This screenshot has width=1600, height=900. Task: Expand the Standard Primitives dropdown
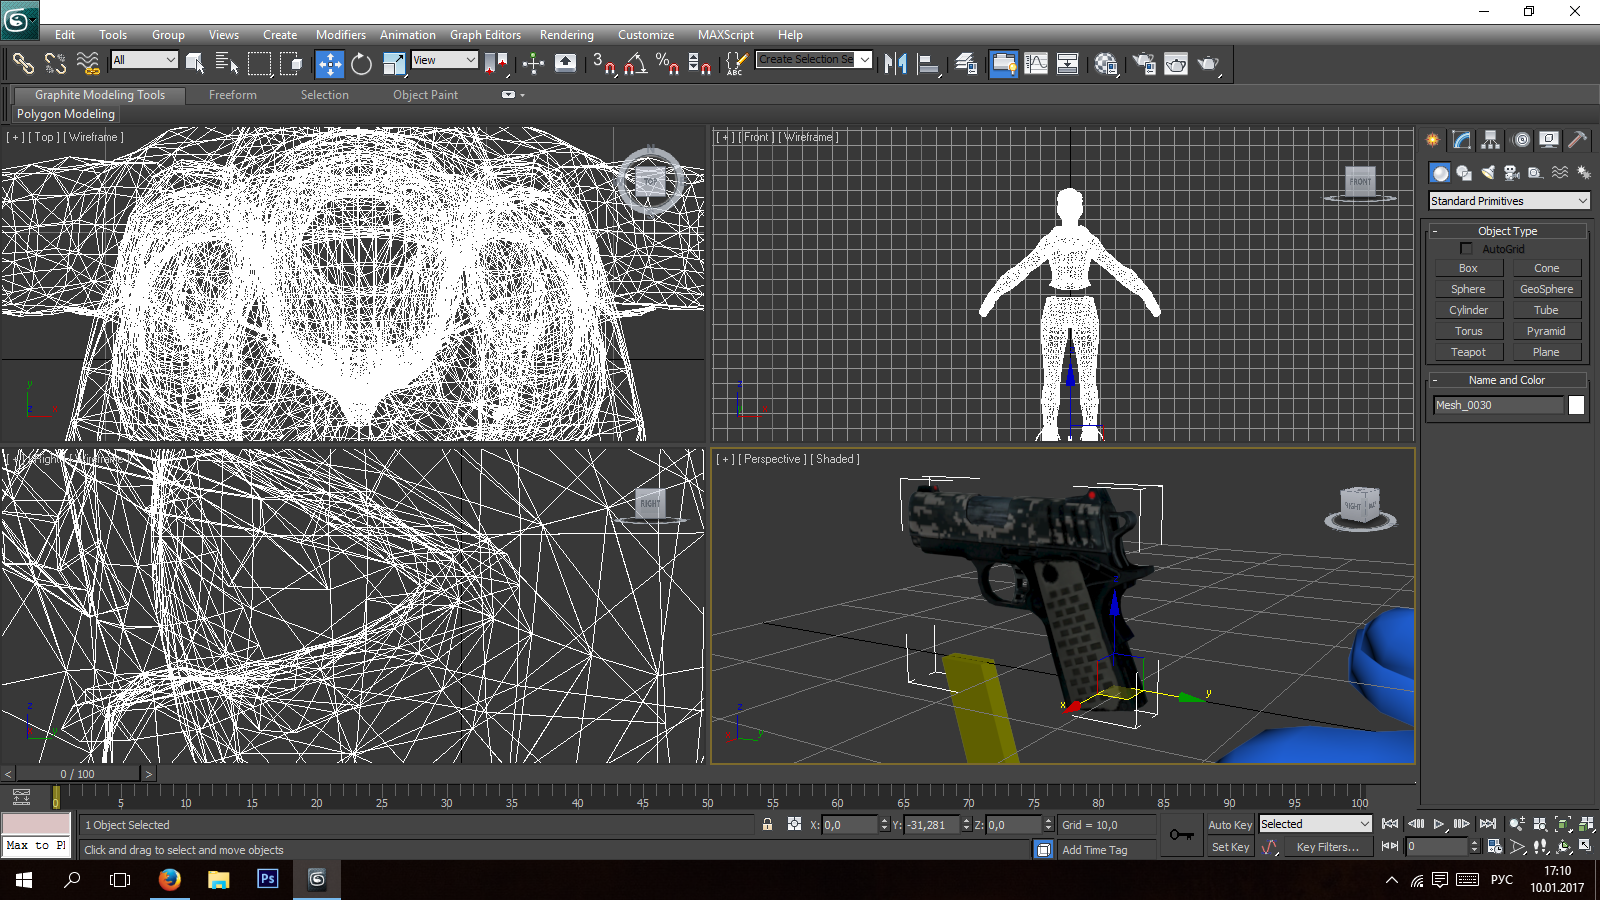(1508, 201)
